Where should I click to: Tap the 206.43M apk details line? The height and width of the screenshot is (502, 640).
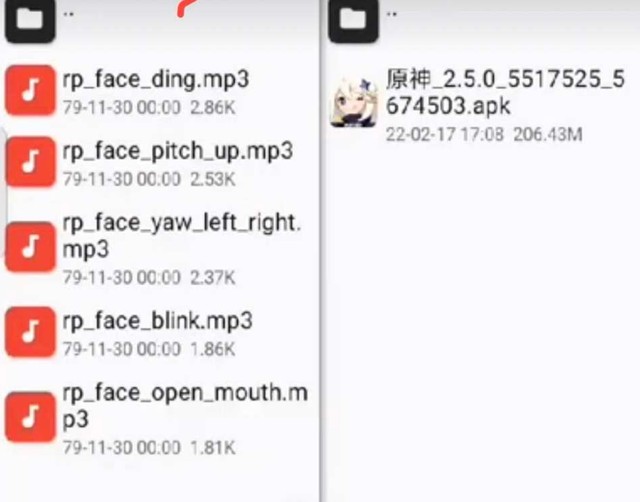(x=484, y=134)
